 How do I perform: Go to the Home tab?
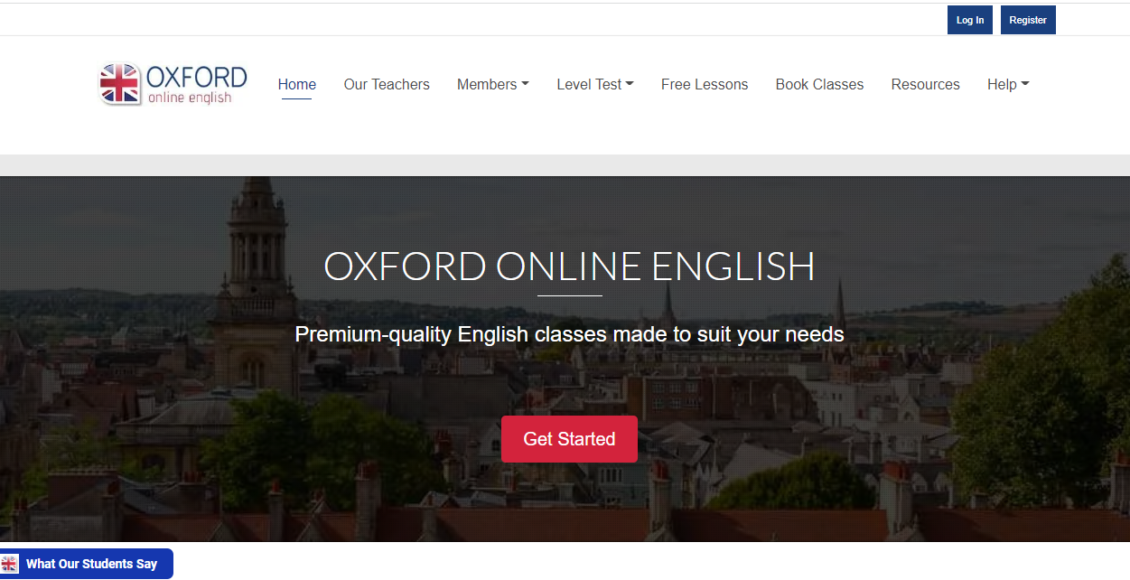tap(297, 84)
